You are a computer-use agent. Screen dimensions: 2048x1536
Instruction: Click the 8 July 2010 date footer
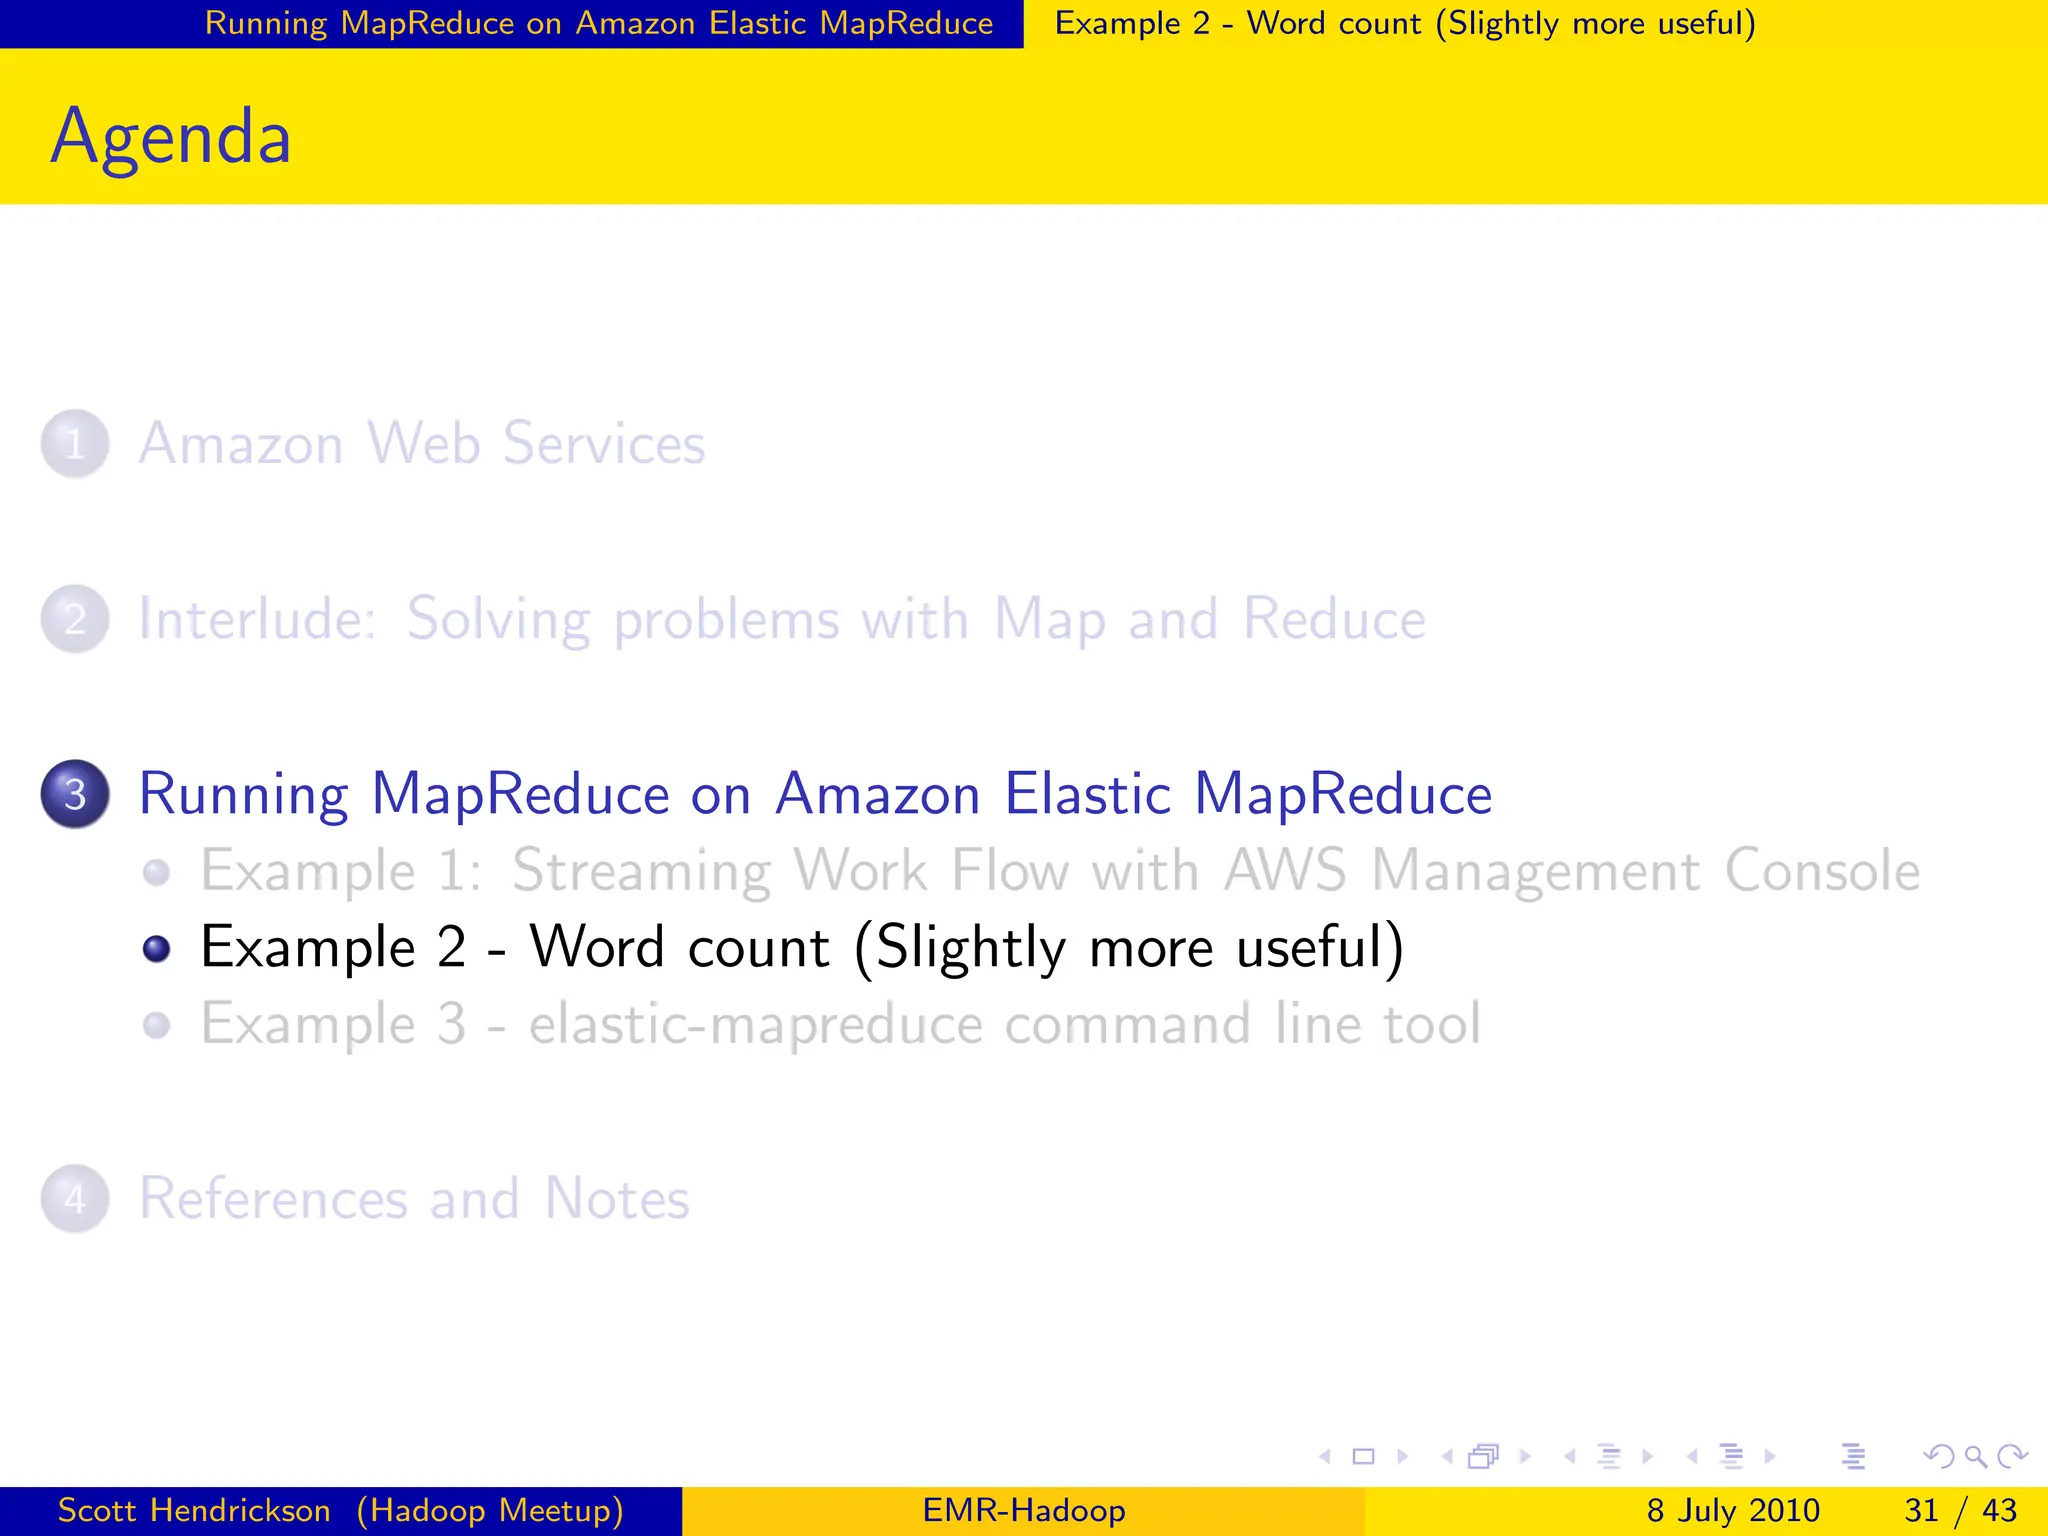(x=1733, y=1510)
